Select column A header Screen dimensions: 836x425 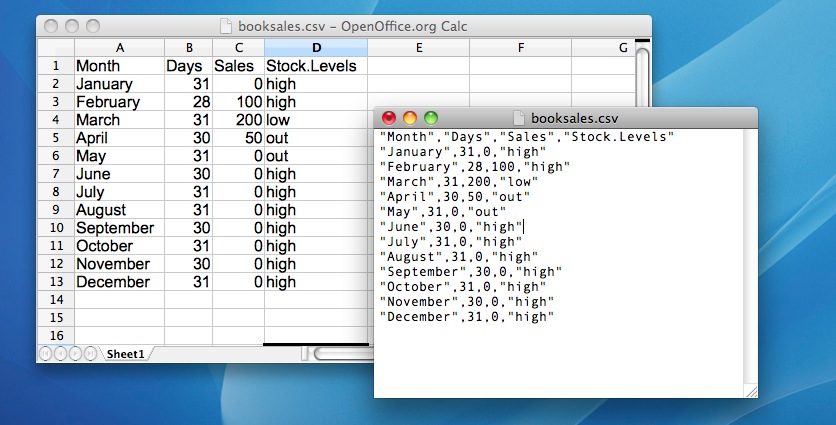pos(119,47)
